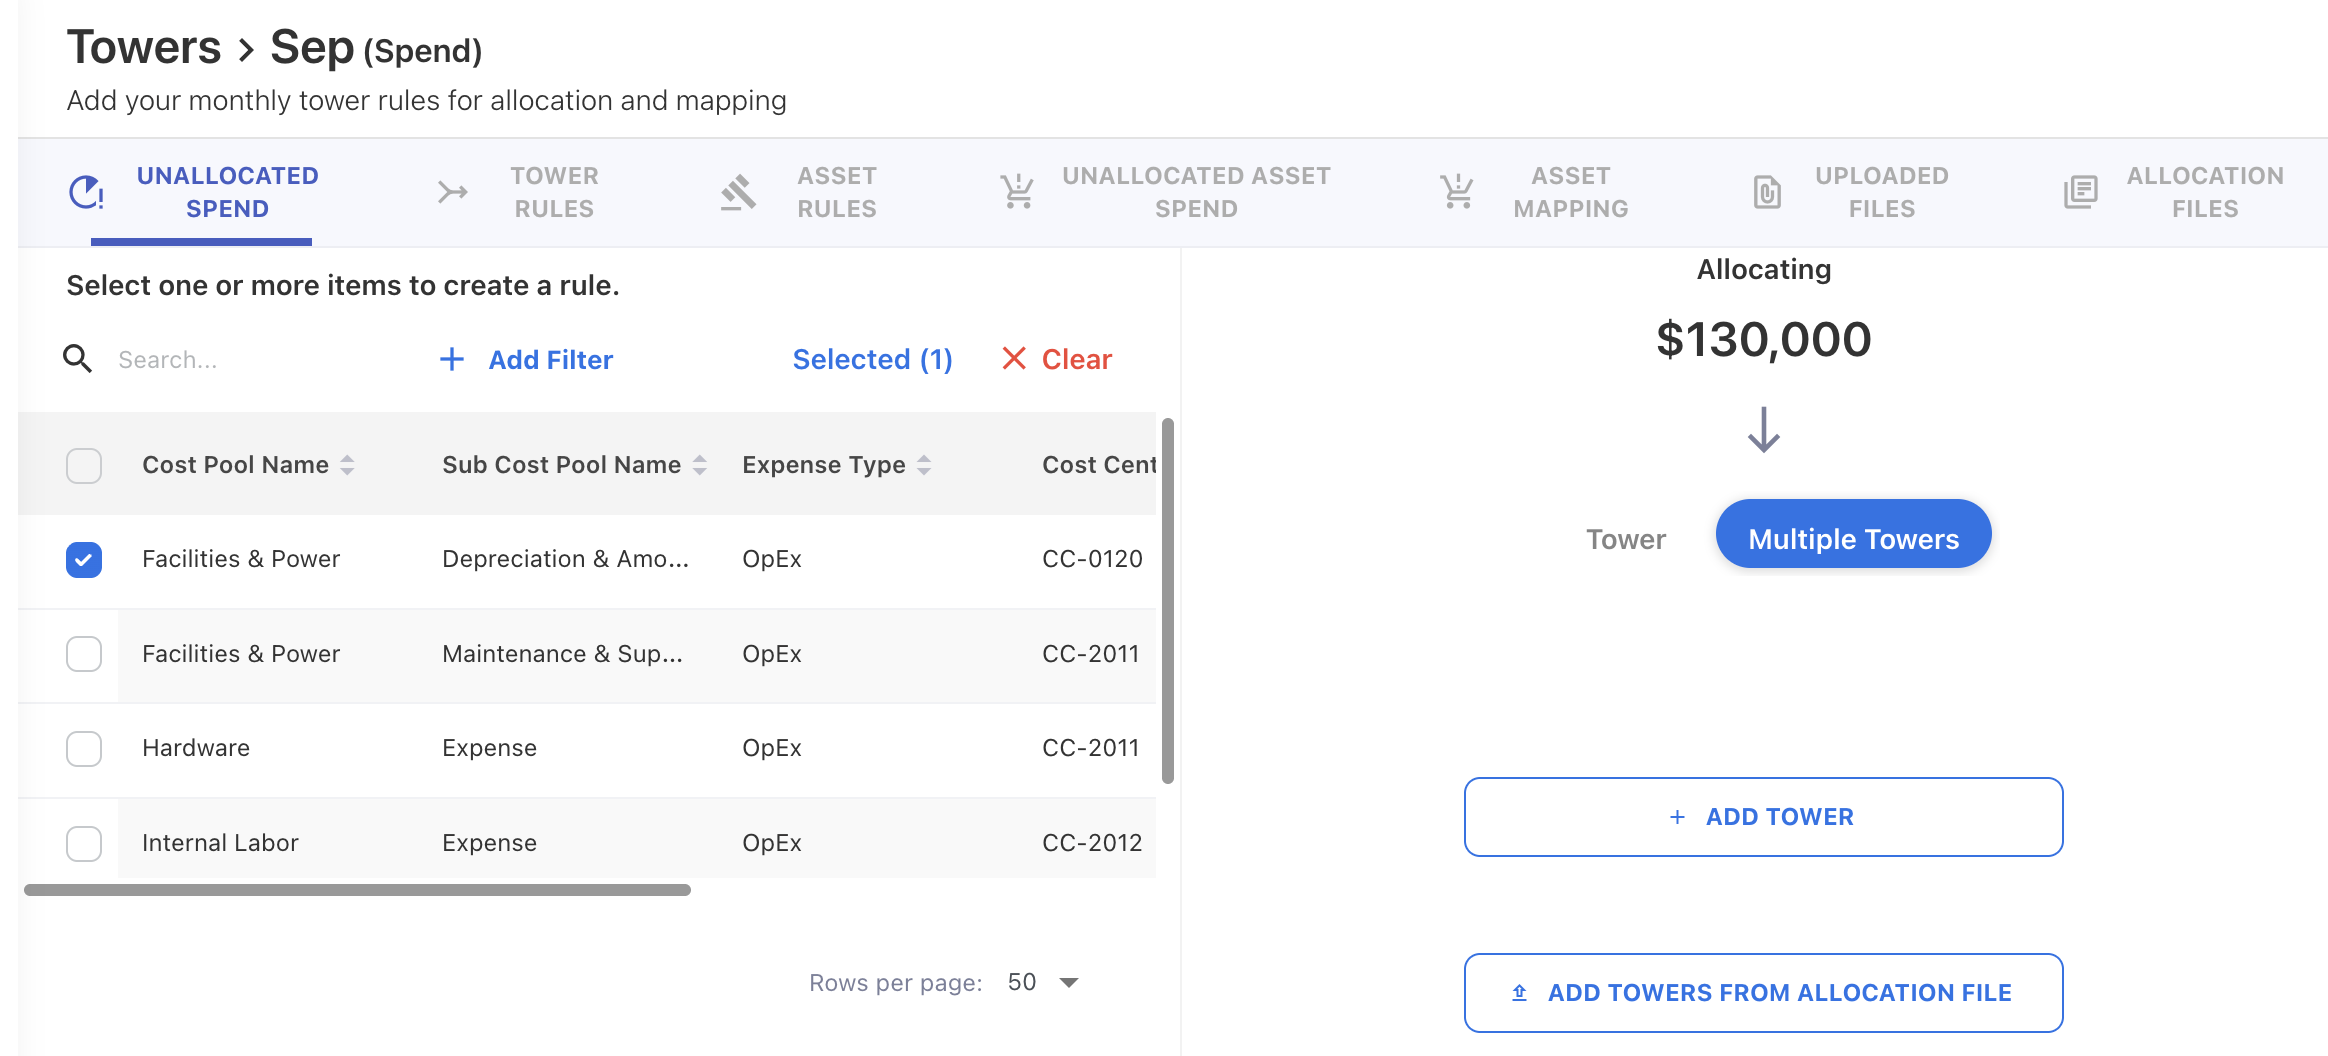This screenshot has height=1056, width=2328.
Task: Uncheck the Depreciation & Amo... row checkbox
Action: (84, 560)
